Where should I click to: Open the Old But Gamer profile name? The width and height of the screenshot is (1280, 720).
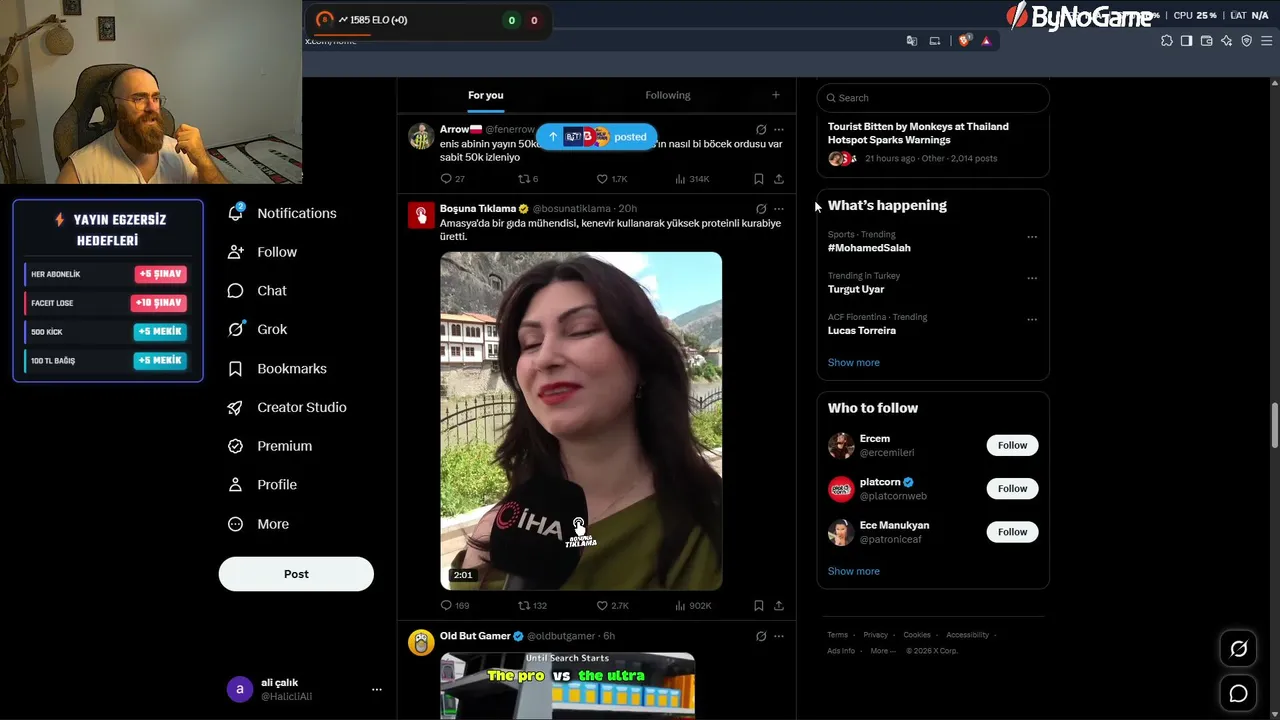click(x=475, y=636)
